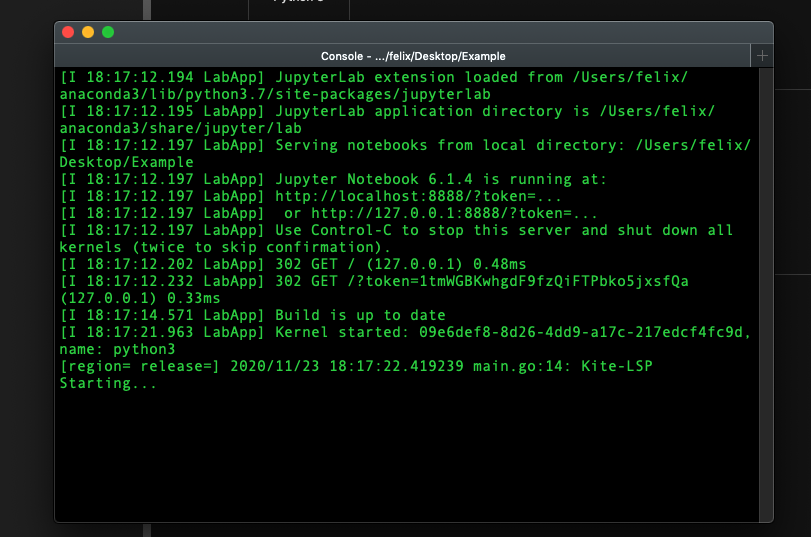Click the '302 GET / (127.0.0.1) 0.48ms' line
Image resolution: width=811 pixels, height=537 pixels.
(x=293, y=264)
